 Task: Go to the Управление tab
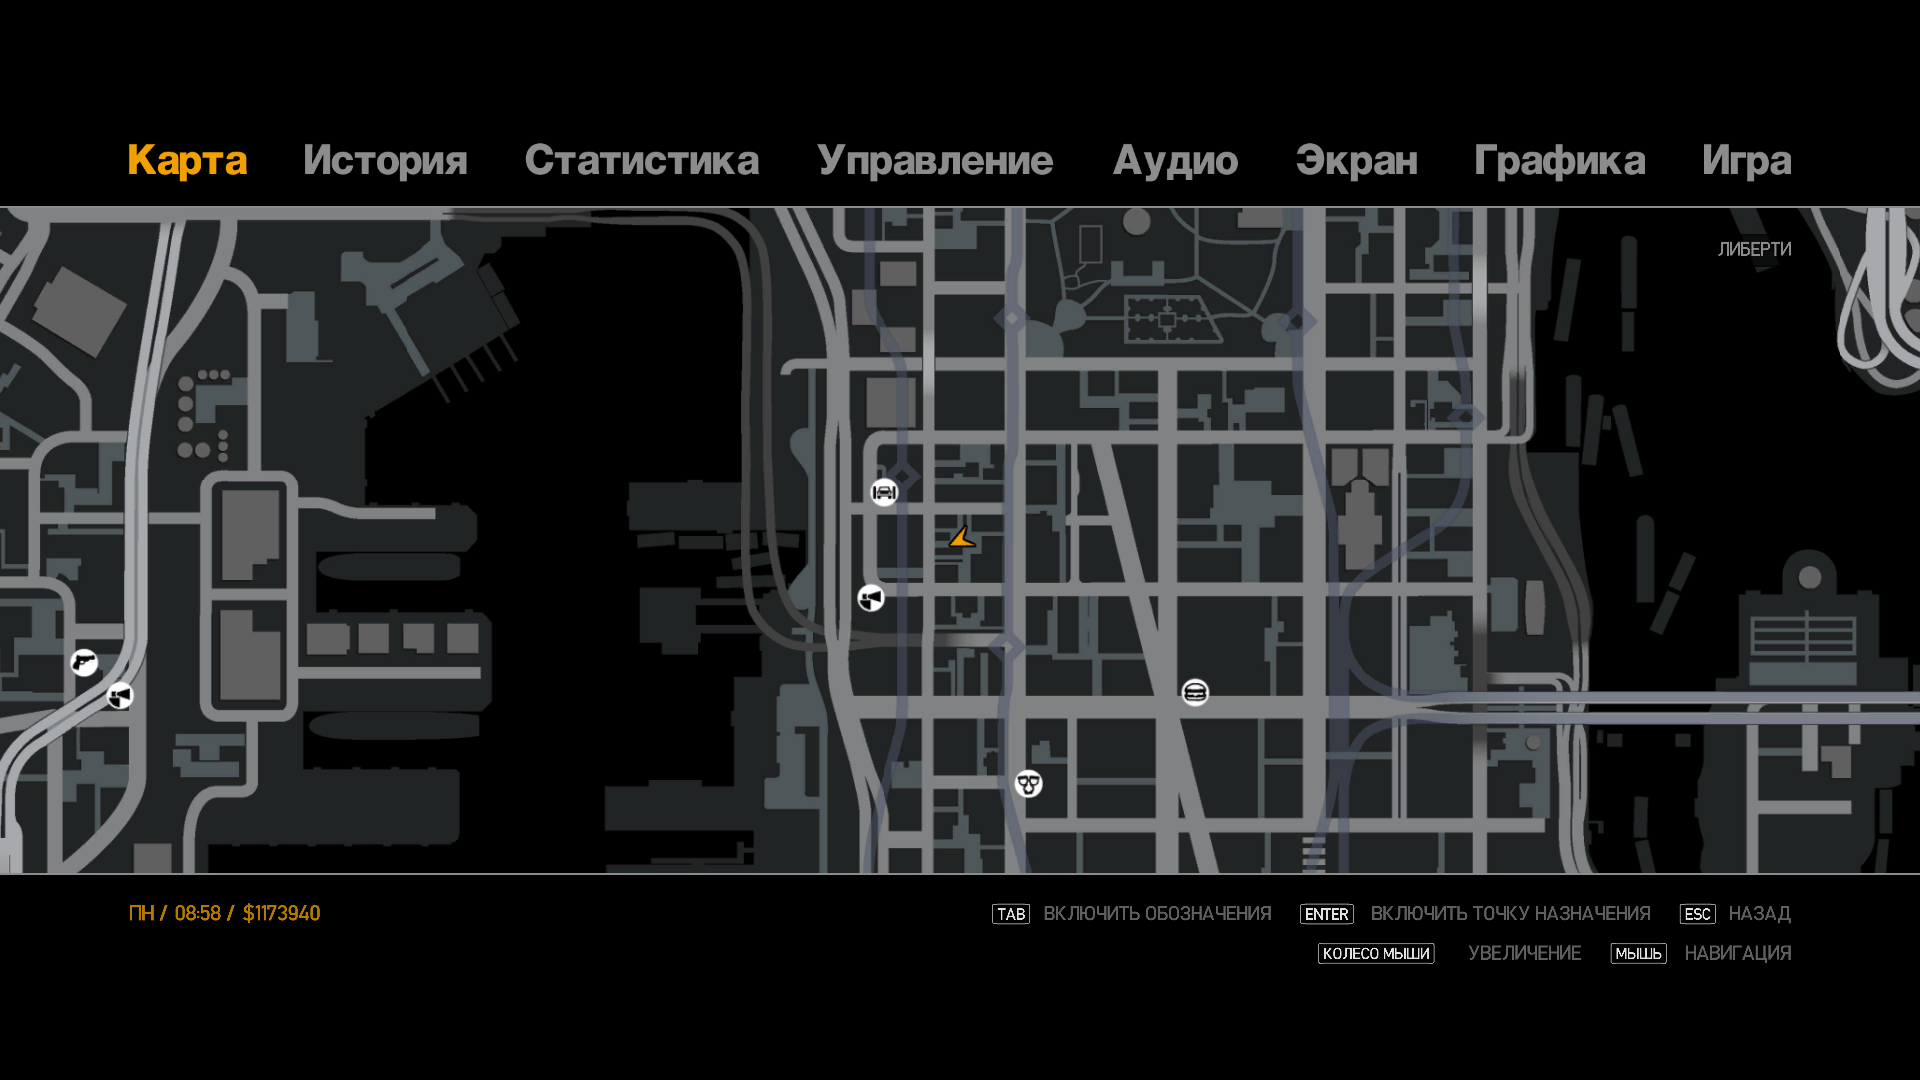935,160
